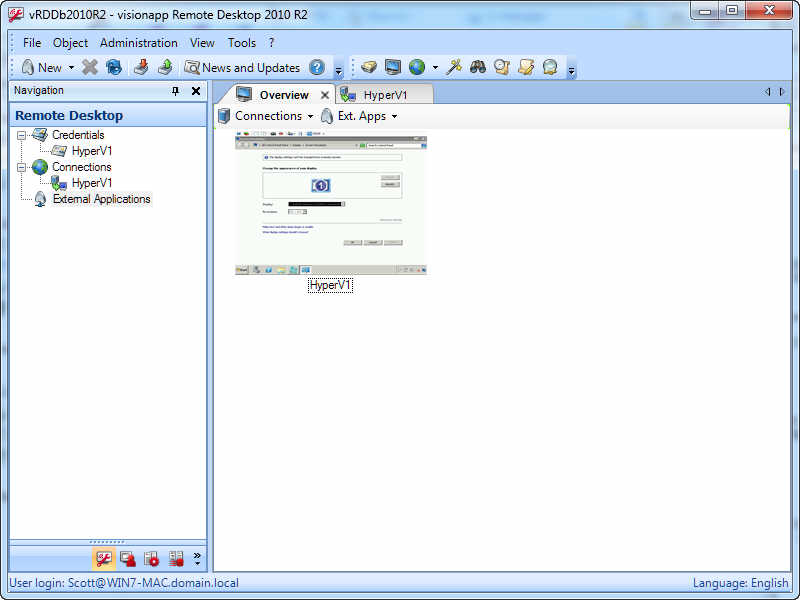This screenshot has width=800, height=600.
Task: Click the blue help question mark icon
Action: pos(317,67)
